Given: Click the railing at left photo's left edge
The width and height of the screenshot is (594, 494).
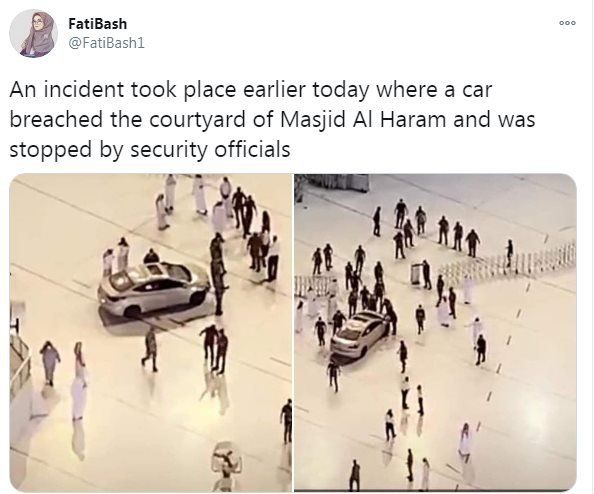Looking at the screenshot, I should [19, 362].
